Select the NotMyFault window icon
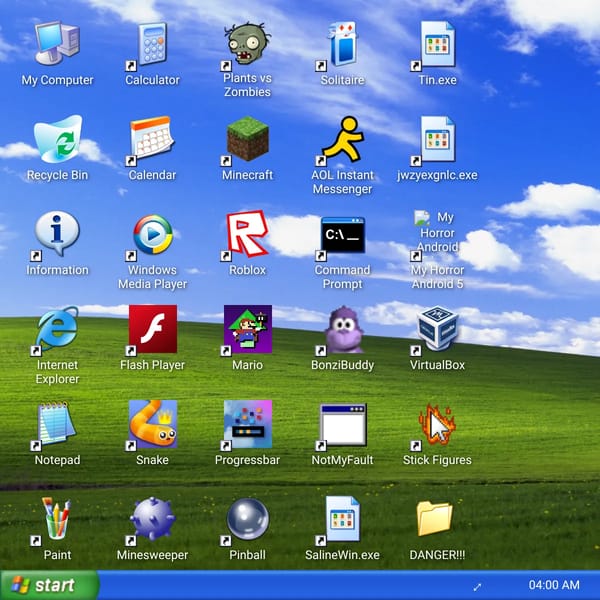Screen dimensions: 600x600 click(x=343, y=424)
